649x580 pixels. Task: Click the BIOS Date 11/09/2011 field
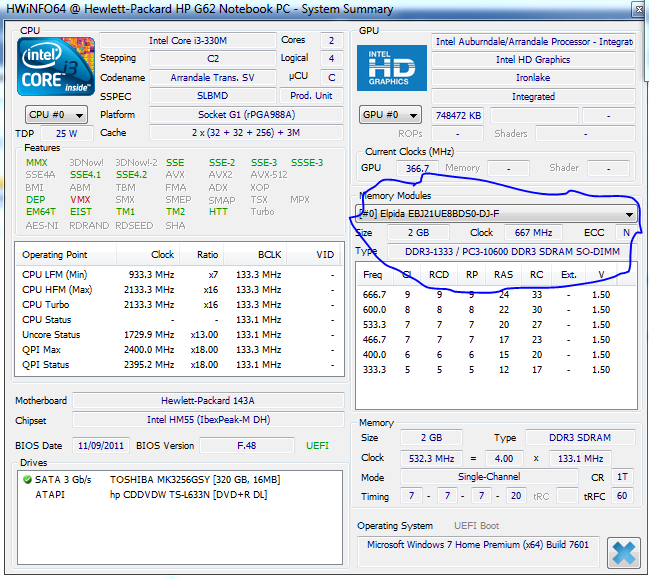(101, 445)
